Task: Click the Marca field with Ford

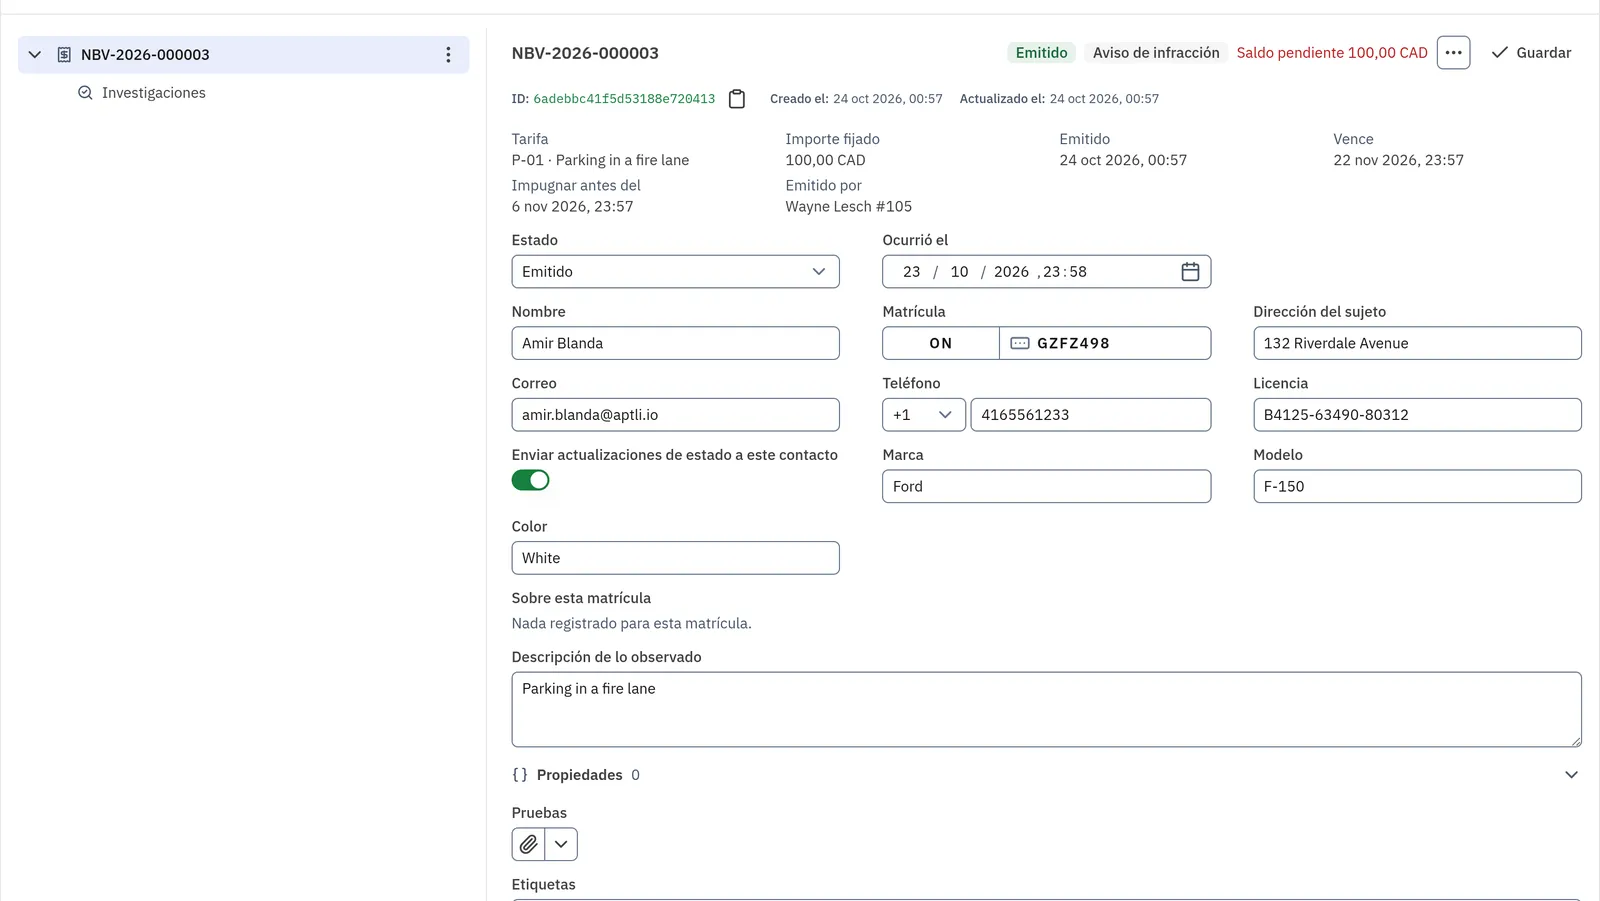Action: (x=1046, y=486)
